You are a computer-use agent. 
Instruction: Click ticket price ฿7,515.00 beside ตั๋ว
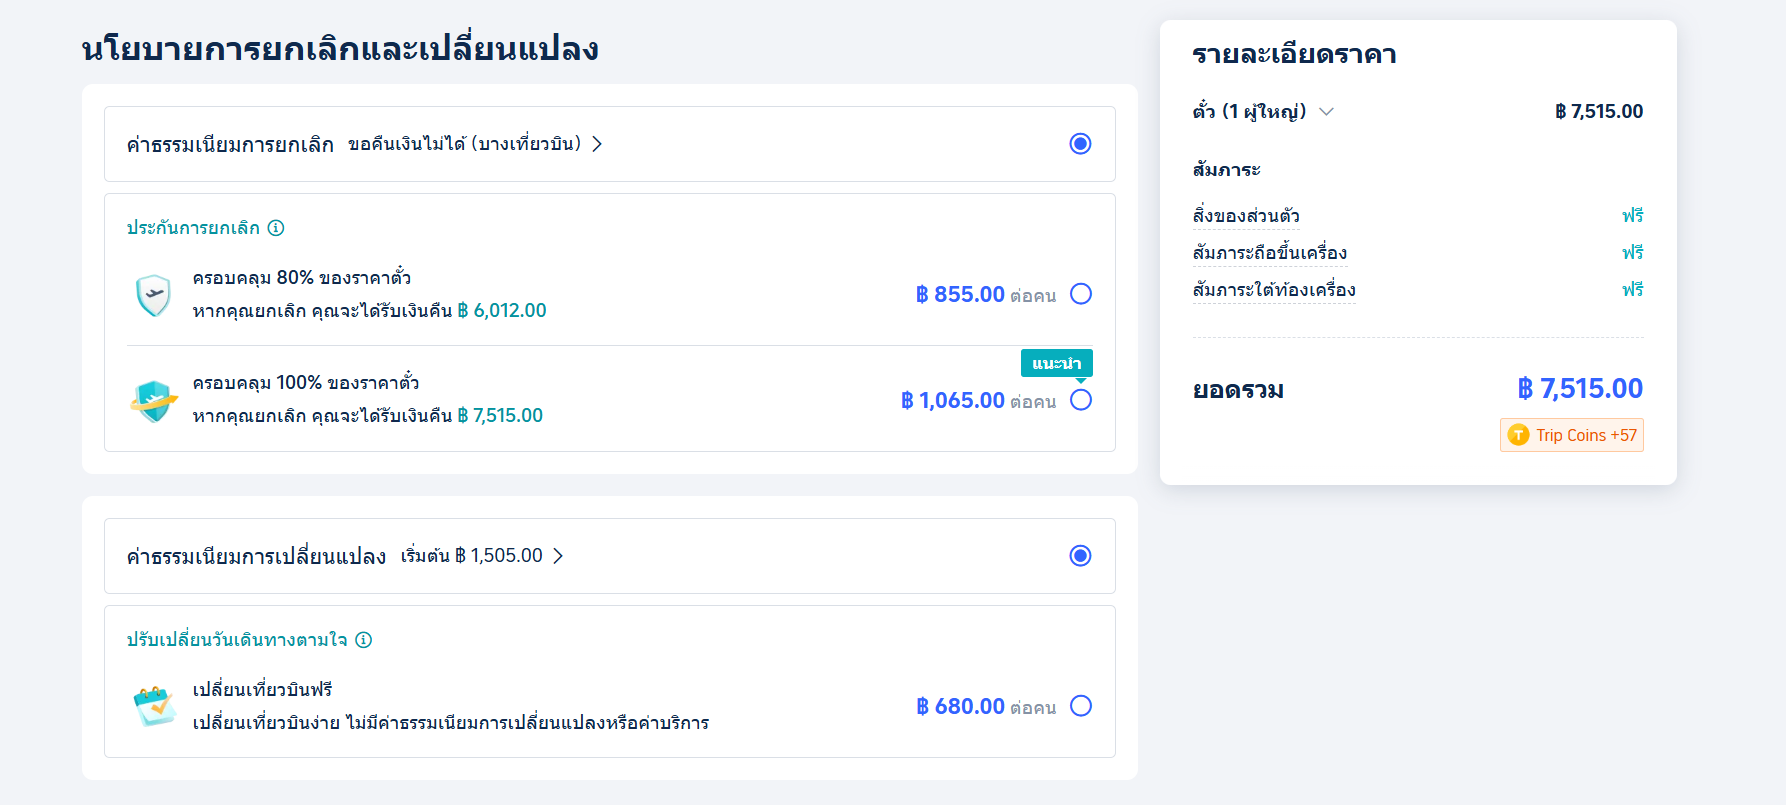click(1599, 111)
